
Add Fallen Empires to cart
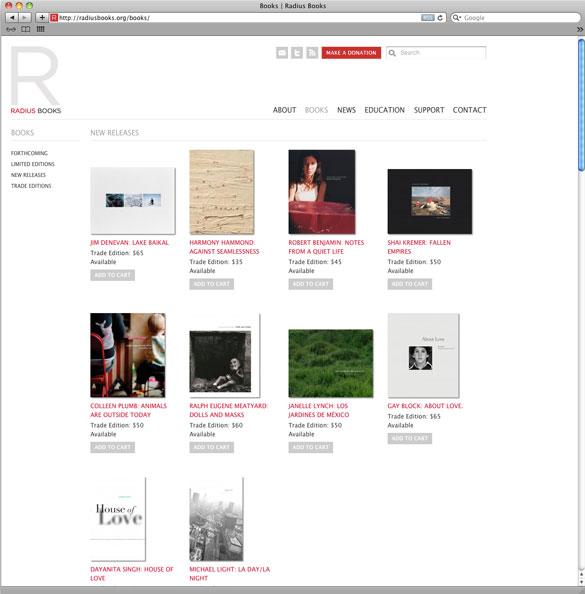point(410,284)
